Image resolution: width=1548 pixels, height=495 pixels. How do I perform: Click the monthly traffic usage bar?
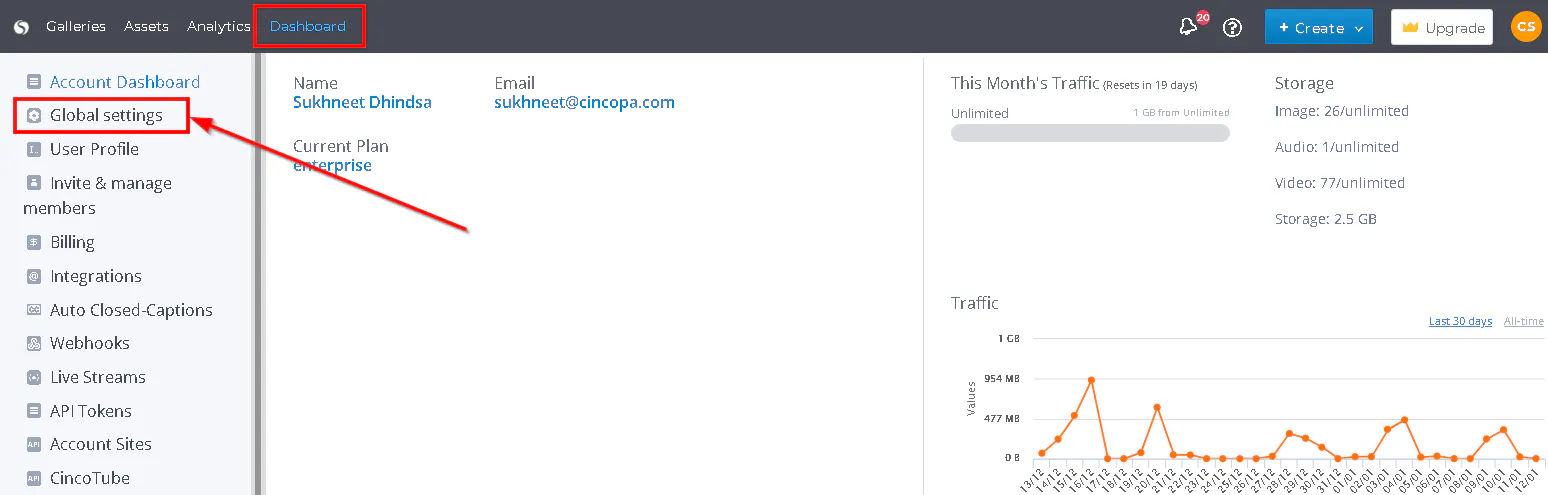click(x=1090, y=133)
